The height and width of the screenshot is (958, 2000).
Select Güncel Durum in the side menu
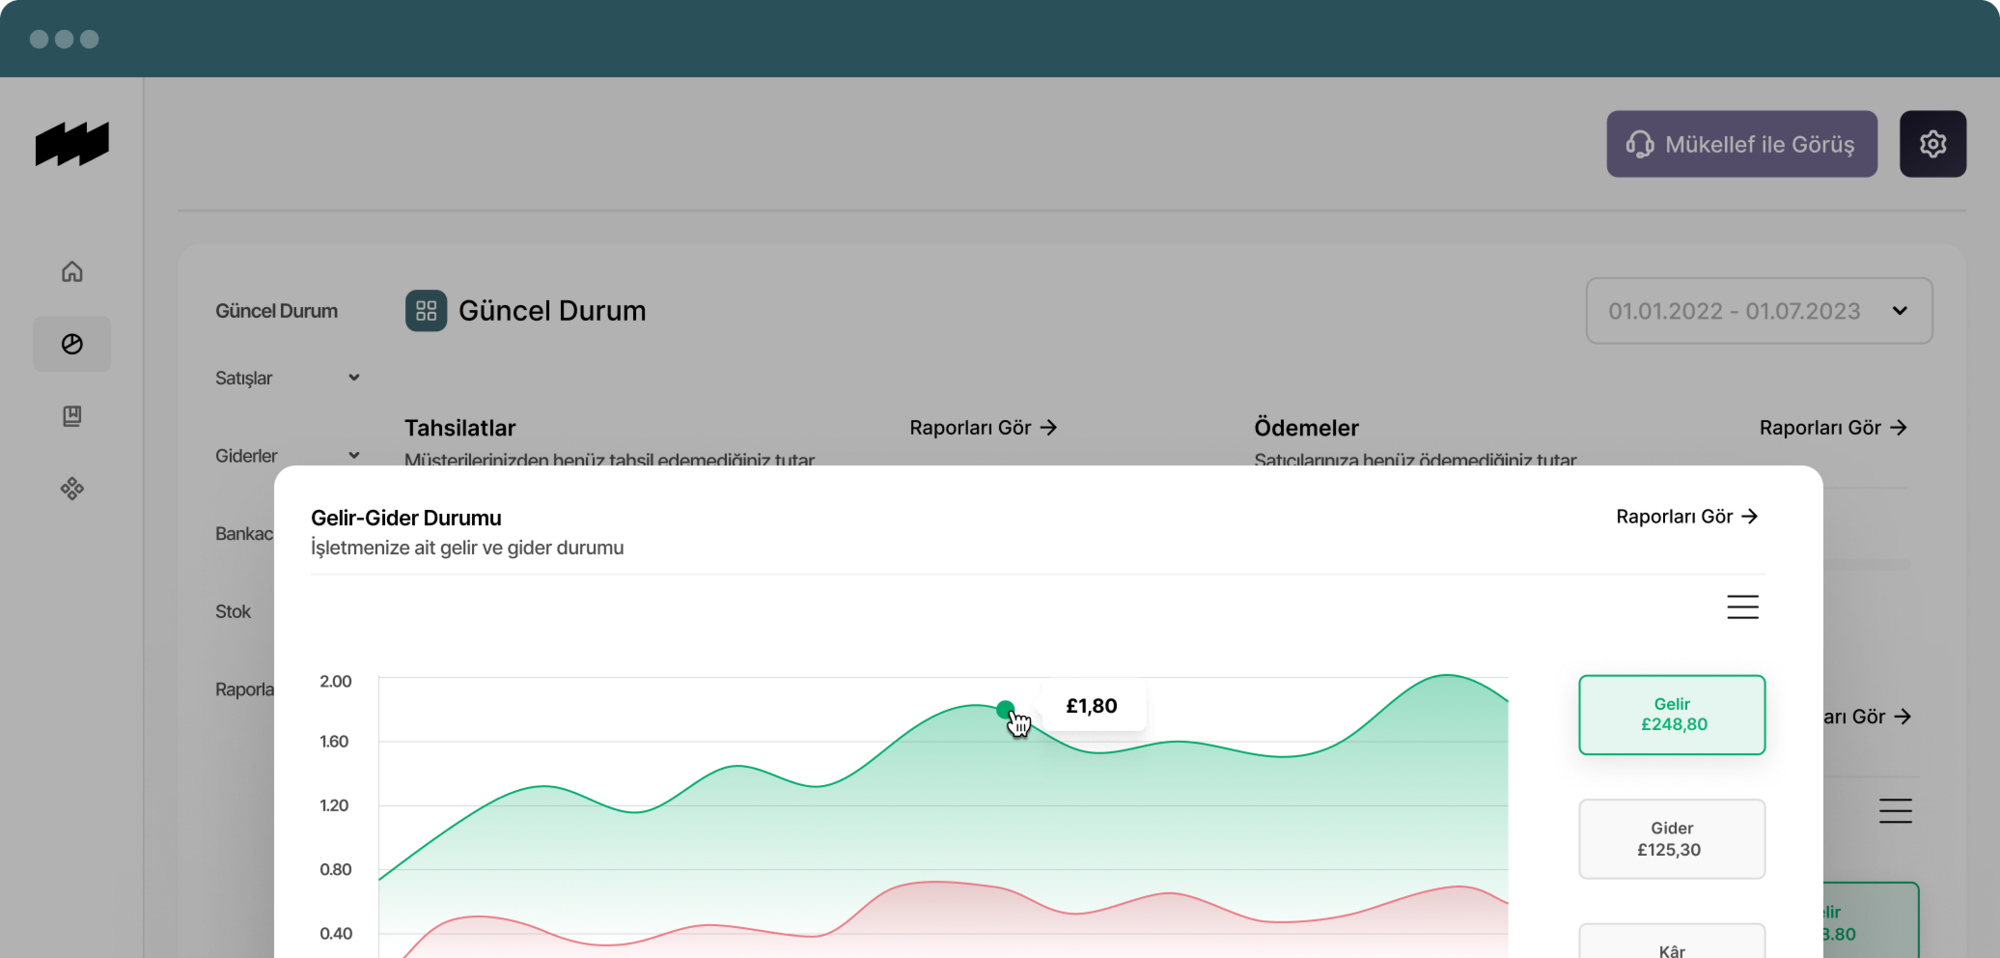pyautogui.click(x=277, y=311)
